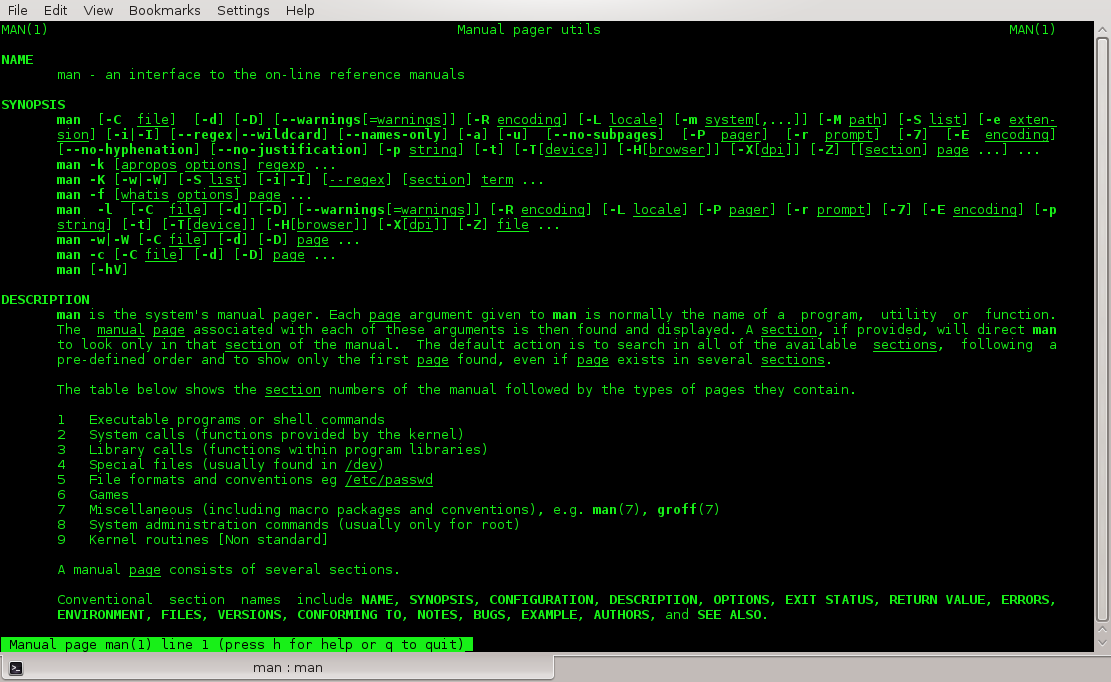Open the Edit menu
Viewport: 1111px width, 682px height.
point(55,11)
